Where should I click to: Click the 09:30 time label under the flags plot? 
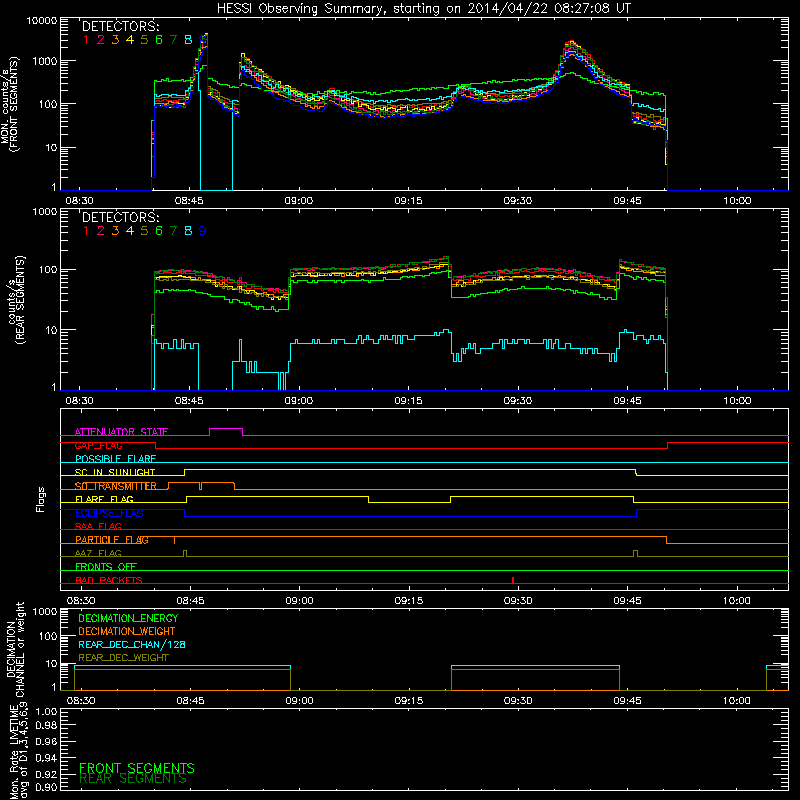click(518, 601)
